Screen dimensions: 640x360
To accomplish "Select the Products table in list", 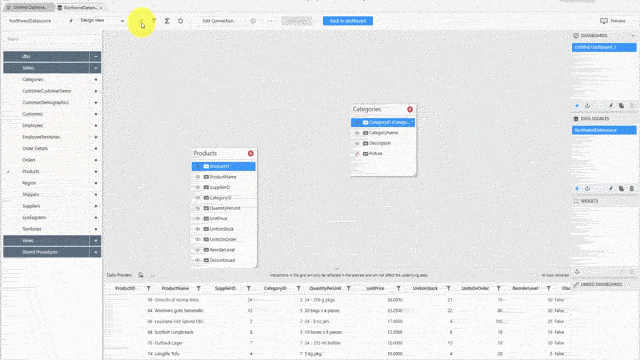I will [31, 171].
